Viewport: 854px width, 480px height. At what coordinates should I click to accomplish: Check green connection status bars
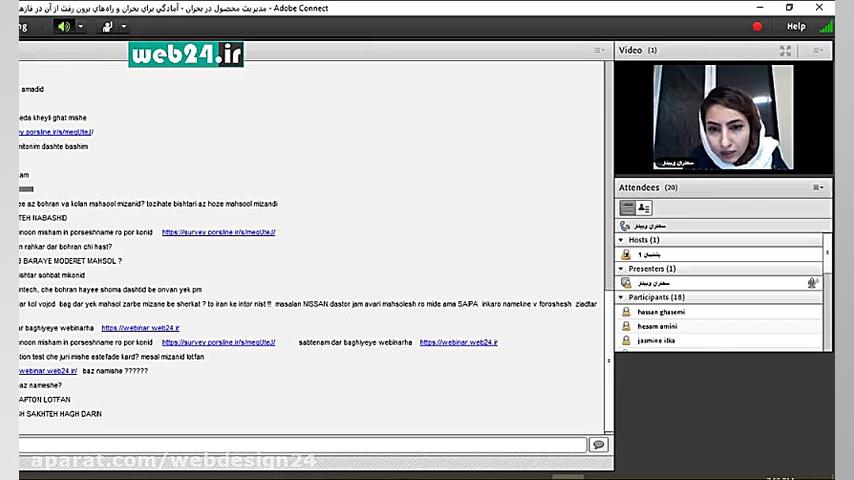(x=826, y=27)
